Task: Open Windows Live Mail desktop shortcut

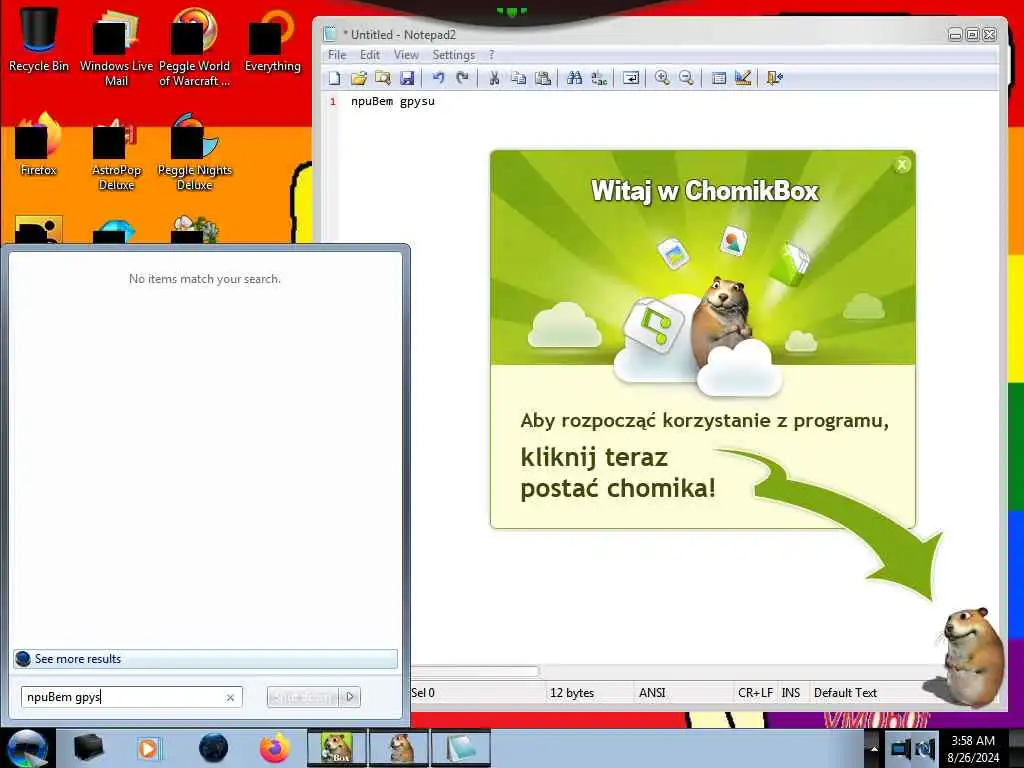Action: 116,47
